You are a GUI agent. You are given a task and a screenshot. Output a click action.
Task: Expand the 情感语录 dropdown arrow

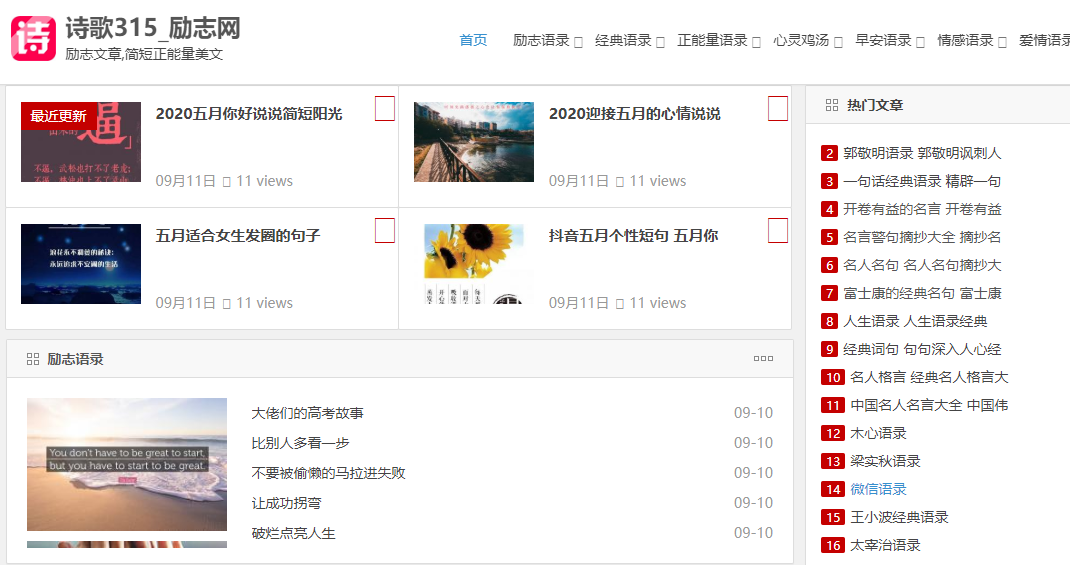tap(1002, 42)
